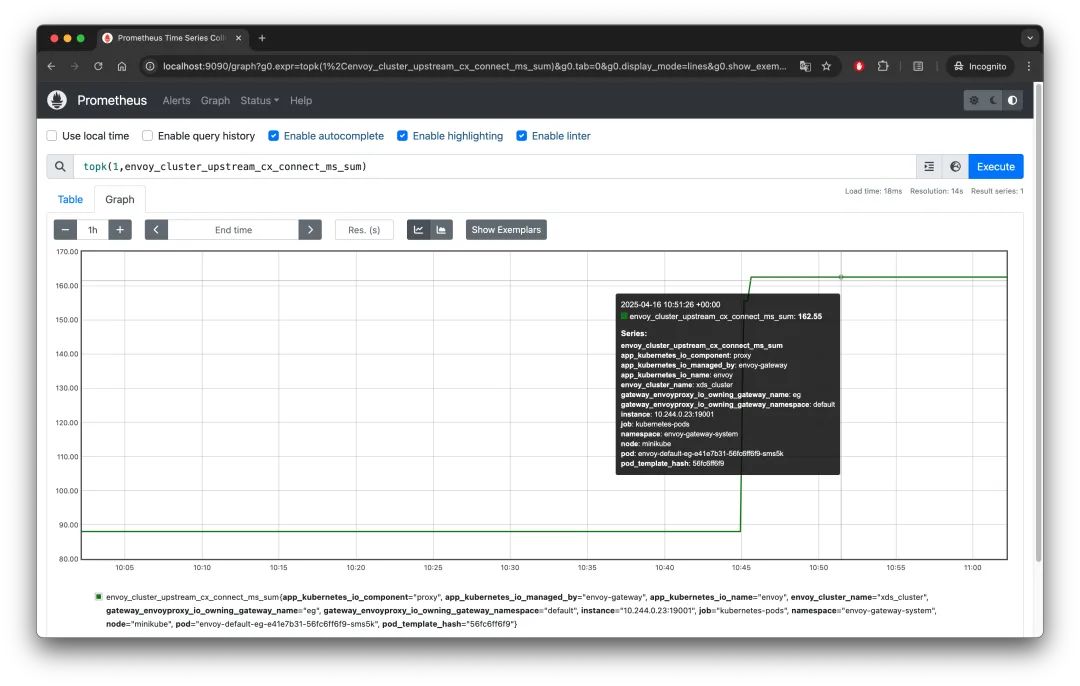
Task: Close the Prometheus browser tab
Action: coord(238,38)
